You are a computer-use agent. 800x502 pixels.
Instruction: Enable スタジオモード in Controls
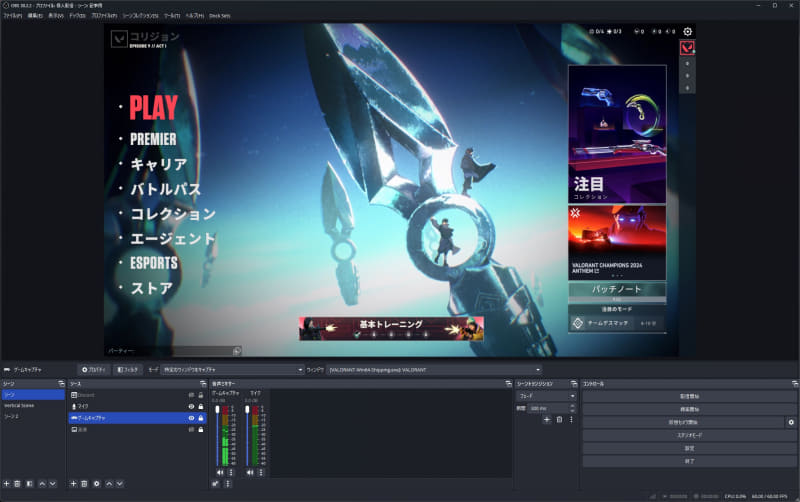(x=689, y=435)
